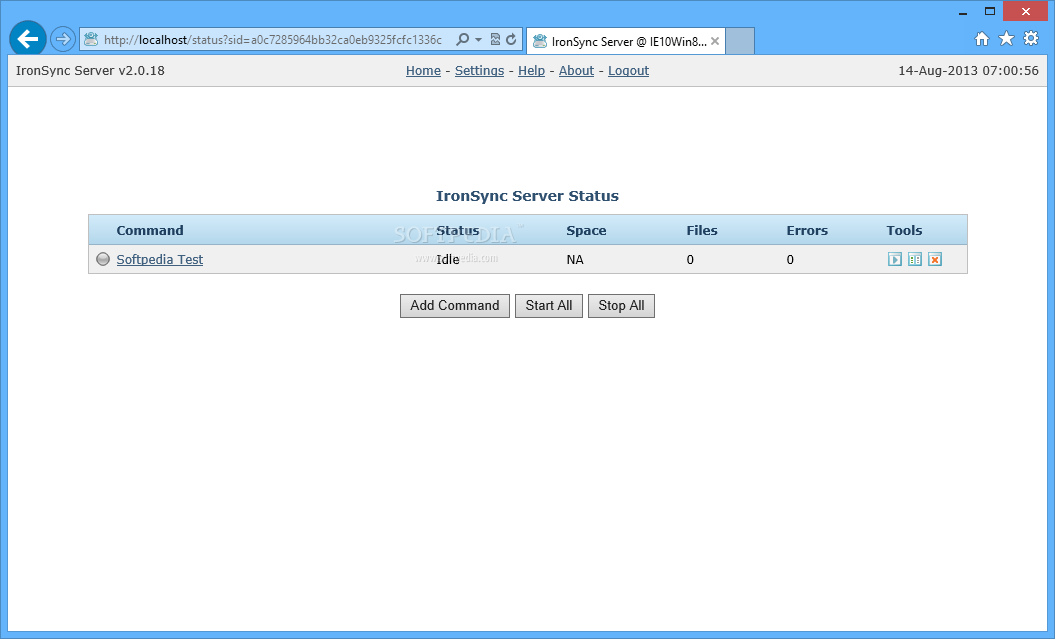Open the browser Tools gear icon

pyautogui.click(x=1031, y=38)
